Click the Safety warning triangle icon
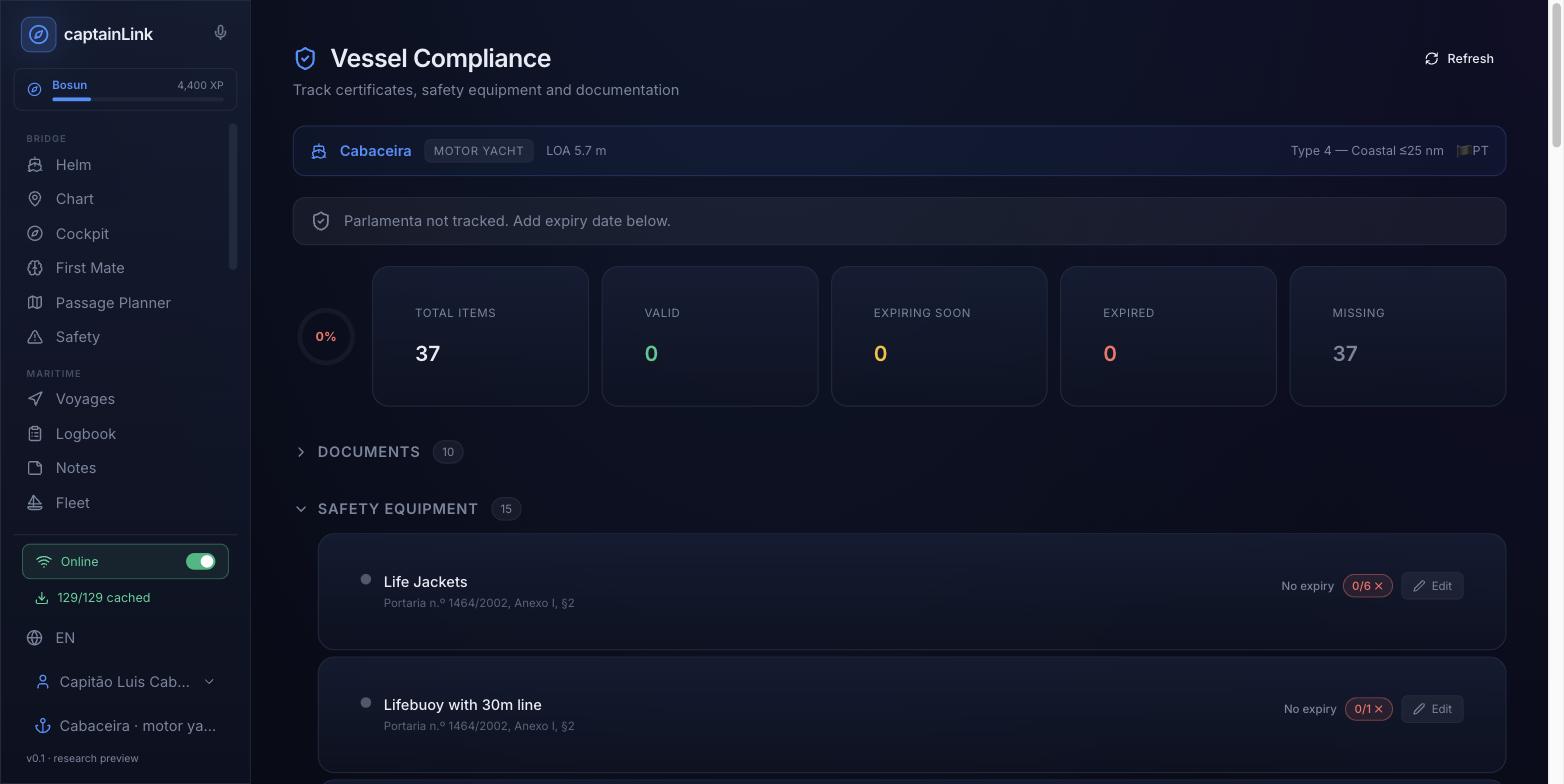The height and width of the screenshot is (784, 1564). click(x=35, y=337)
